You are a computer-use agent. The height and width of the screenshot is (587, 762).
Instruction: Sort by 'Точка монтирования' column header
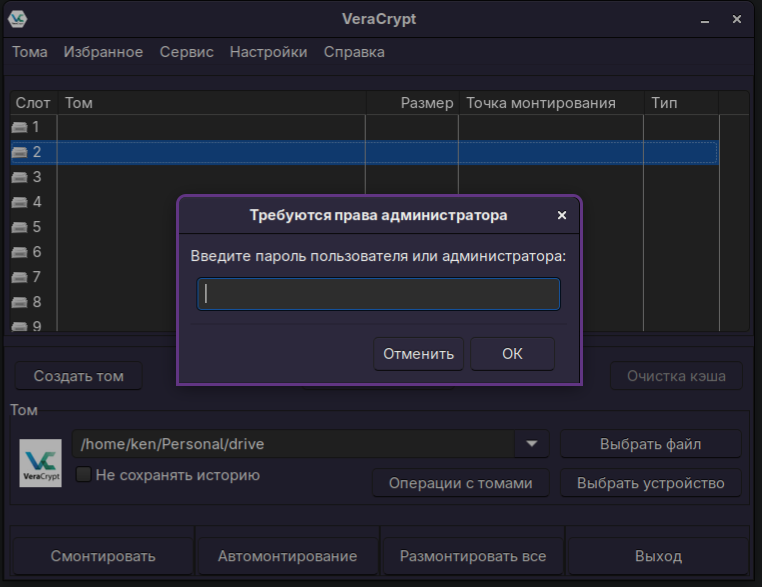point(552,103)
